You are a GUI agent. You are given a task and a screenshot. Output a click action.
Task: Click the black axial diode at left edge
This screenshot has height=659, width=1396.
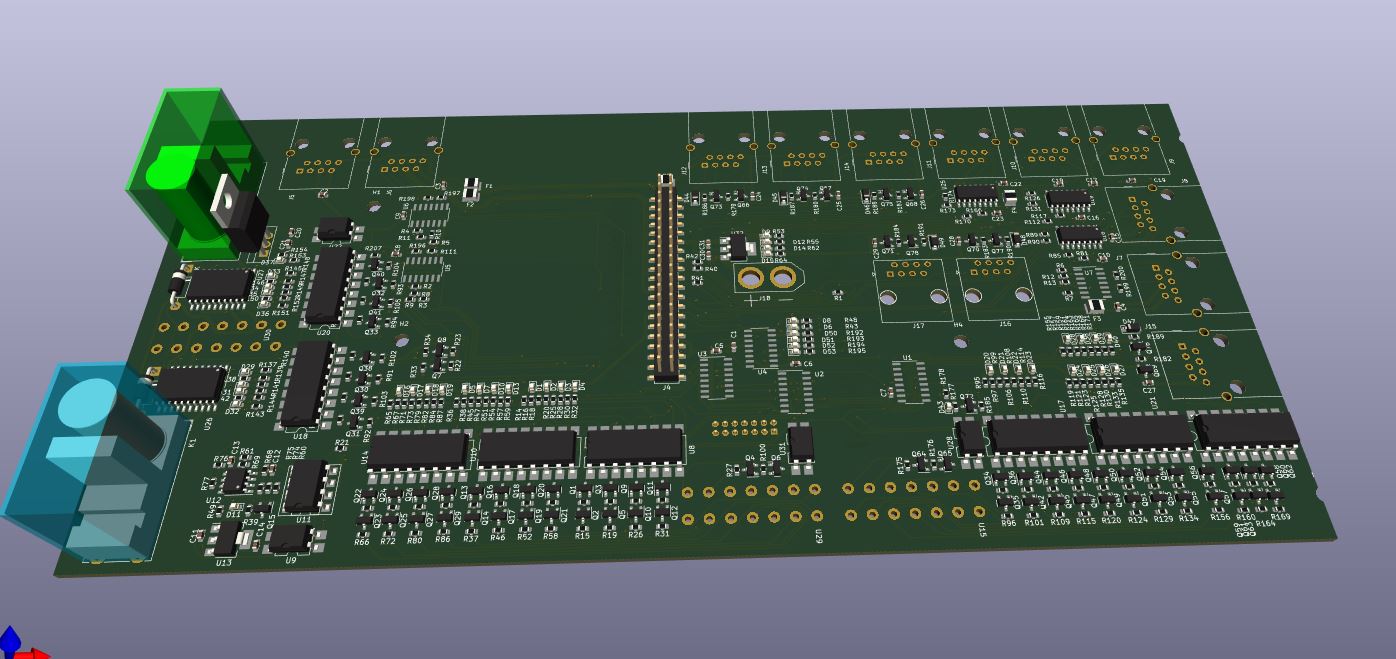pyautogui.click(x=177, y=285)
